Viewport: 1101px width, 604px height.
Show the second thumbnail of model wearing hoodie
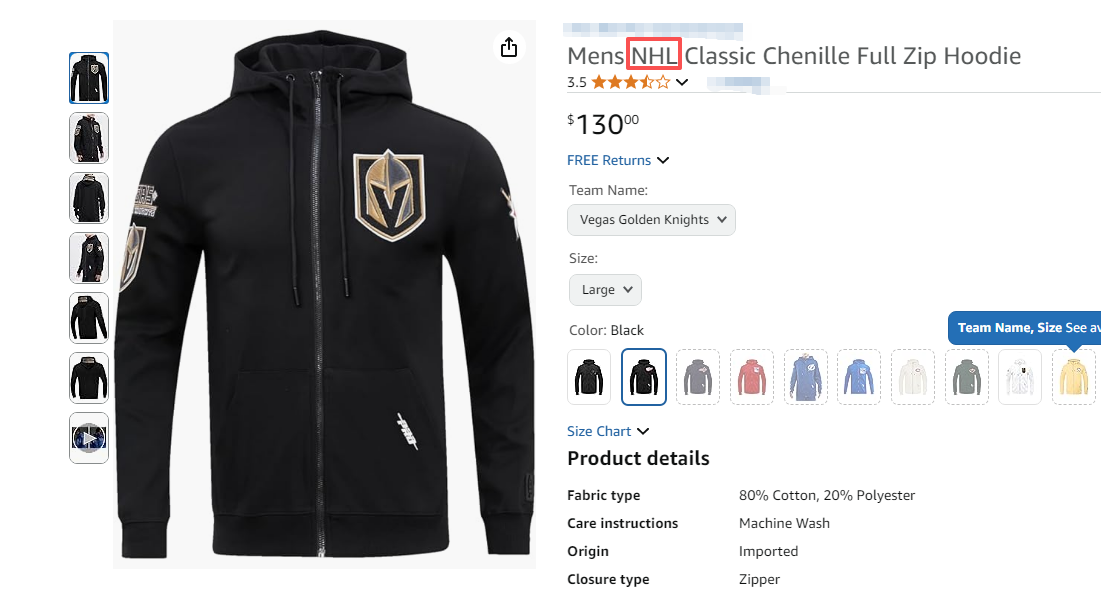89,138
